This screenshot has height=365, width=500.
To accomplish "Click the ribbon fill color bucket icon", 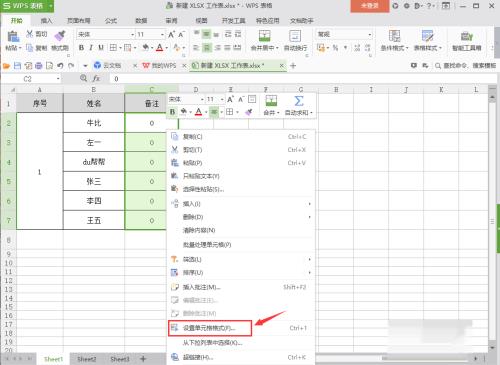I will (146, 48).
